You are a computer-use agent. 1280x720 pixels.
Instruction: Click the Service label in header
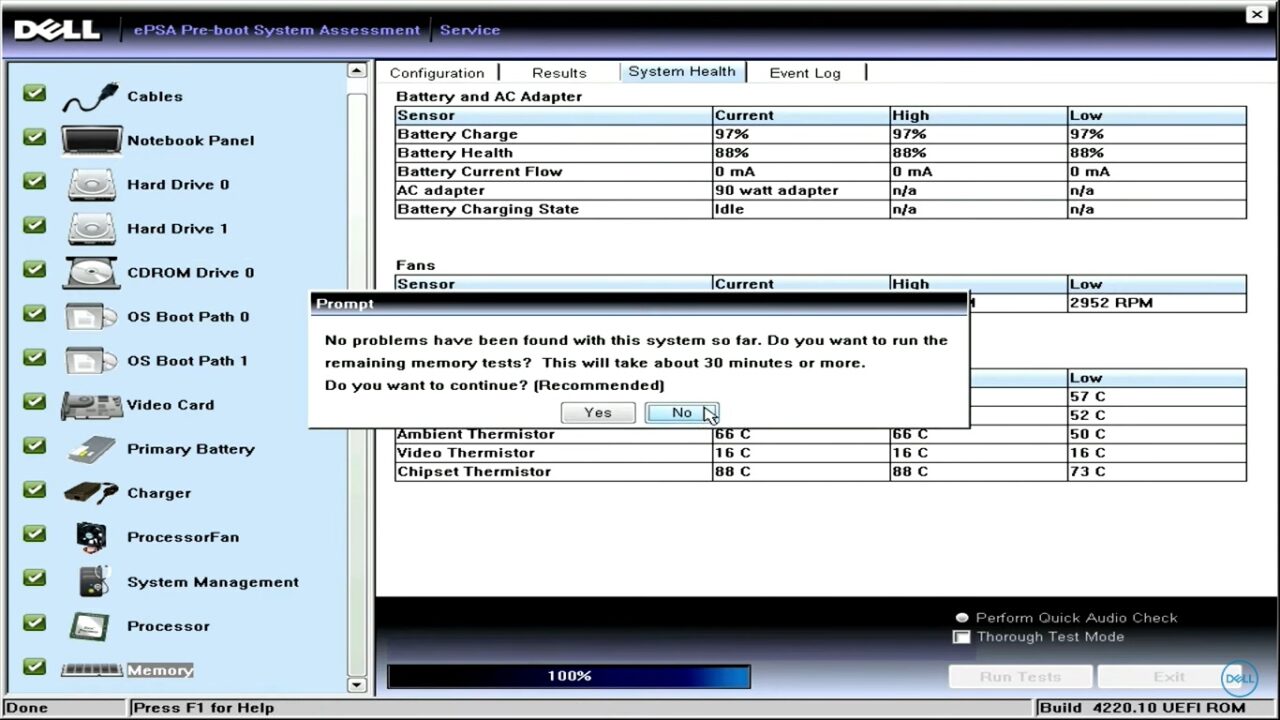[x=470, y=30]
